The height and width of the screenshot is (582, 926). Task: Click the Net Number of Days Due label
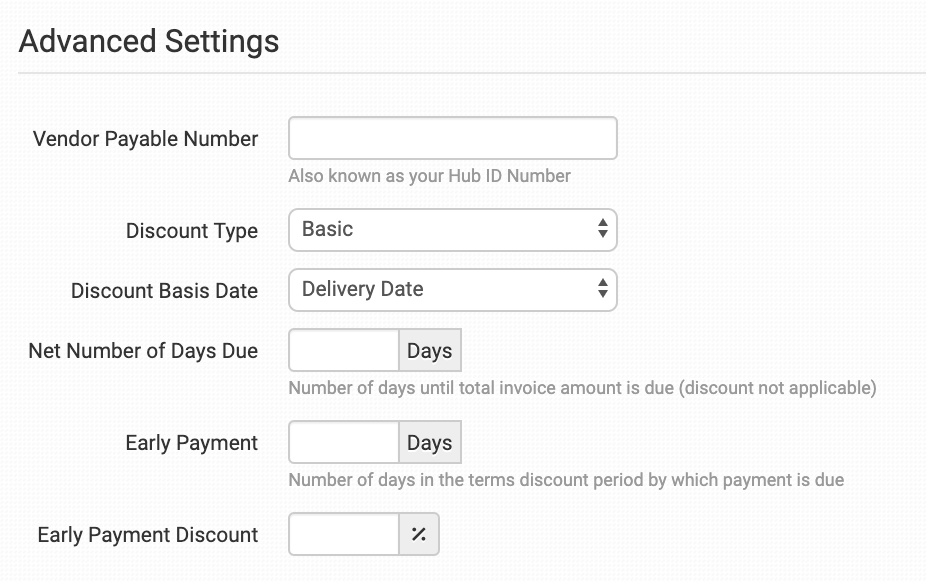[143, 351]
